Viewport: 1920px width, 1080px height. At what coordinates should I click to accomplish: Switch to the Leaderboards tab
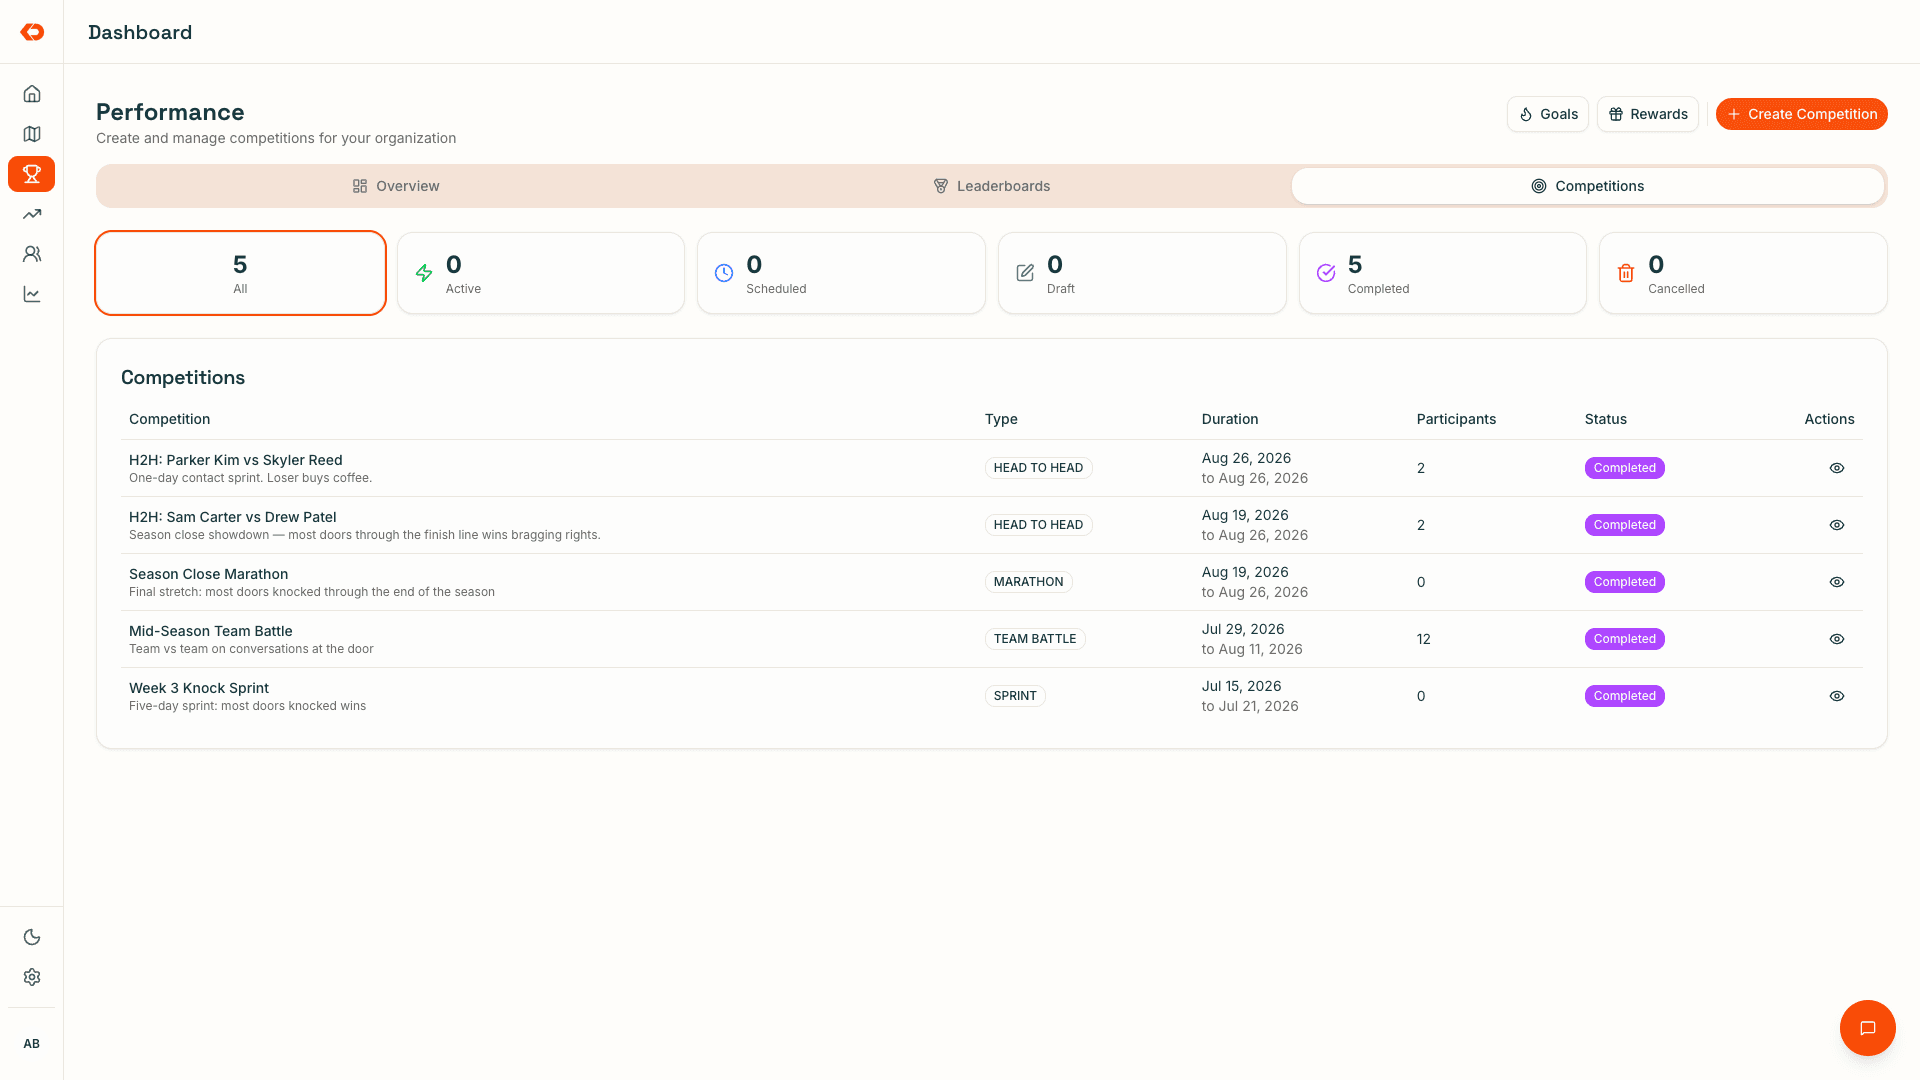coord(992,186)
